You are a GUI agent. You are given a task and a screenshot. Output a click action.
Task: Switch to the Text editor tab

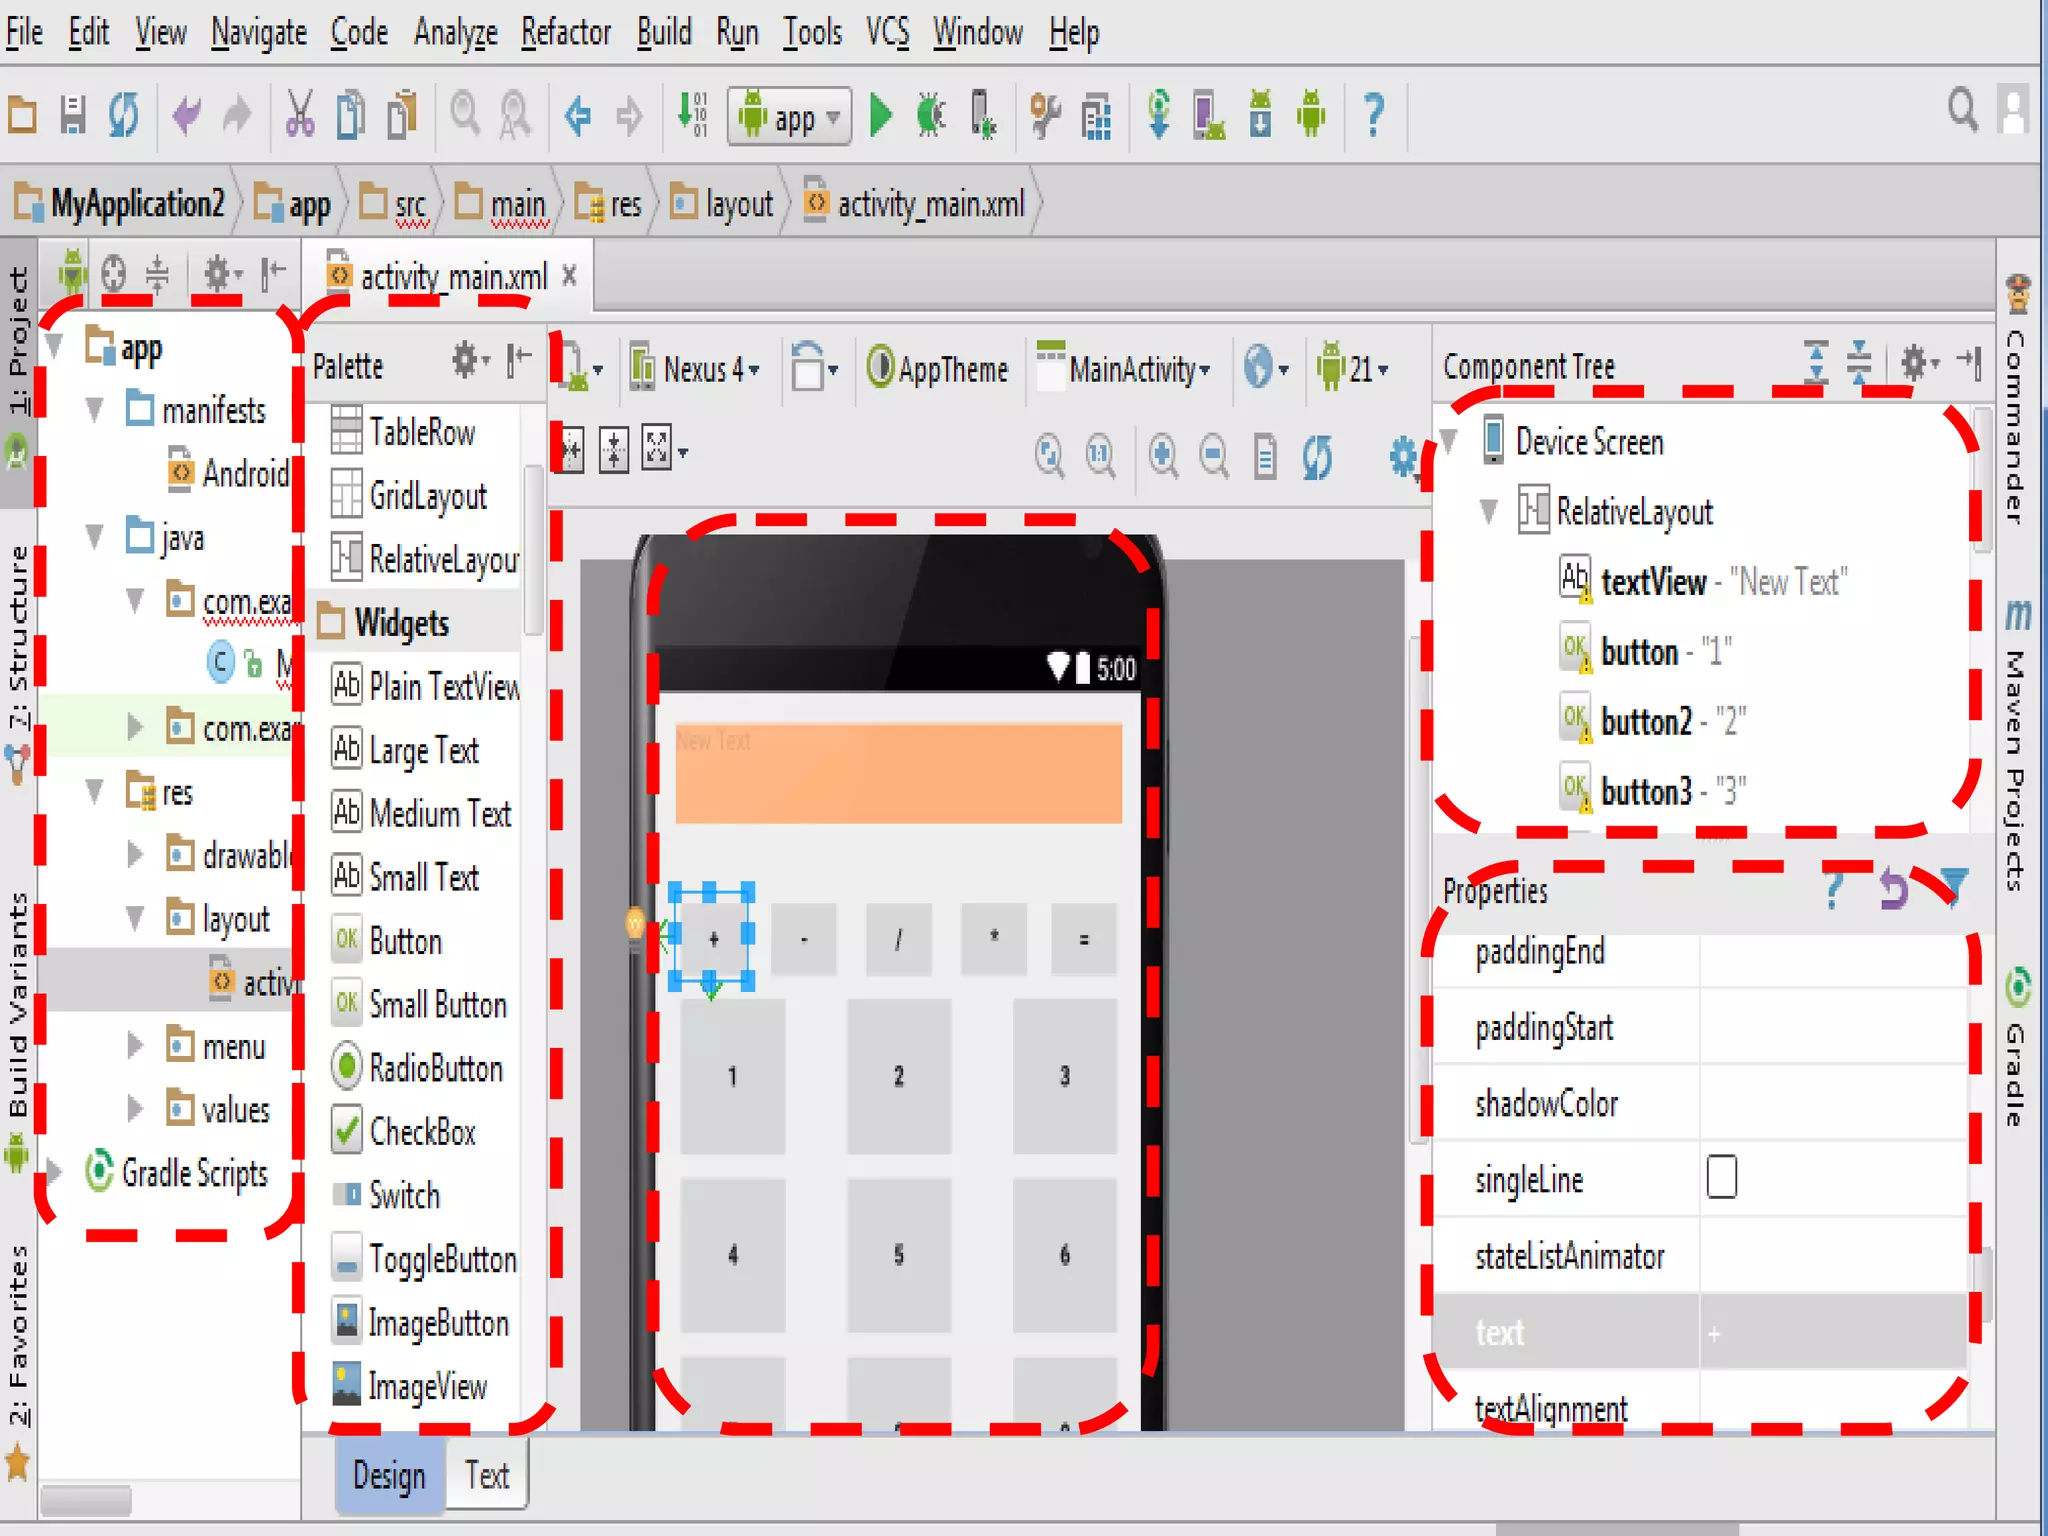(x=486, y=1475)
